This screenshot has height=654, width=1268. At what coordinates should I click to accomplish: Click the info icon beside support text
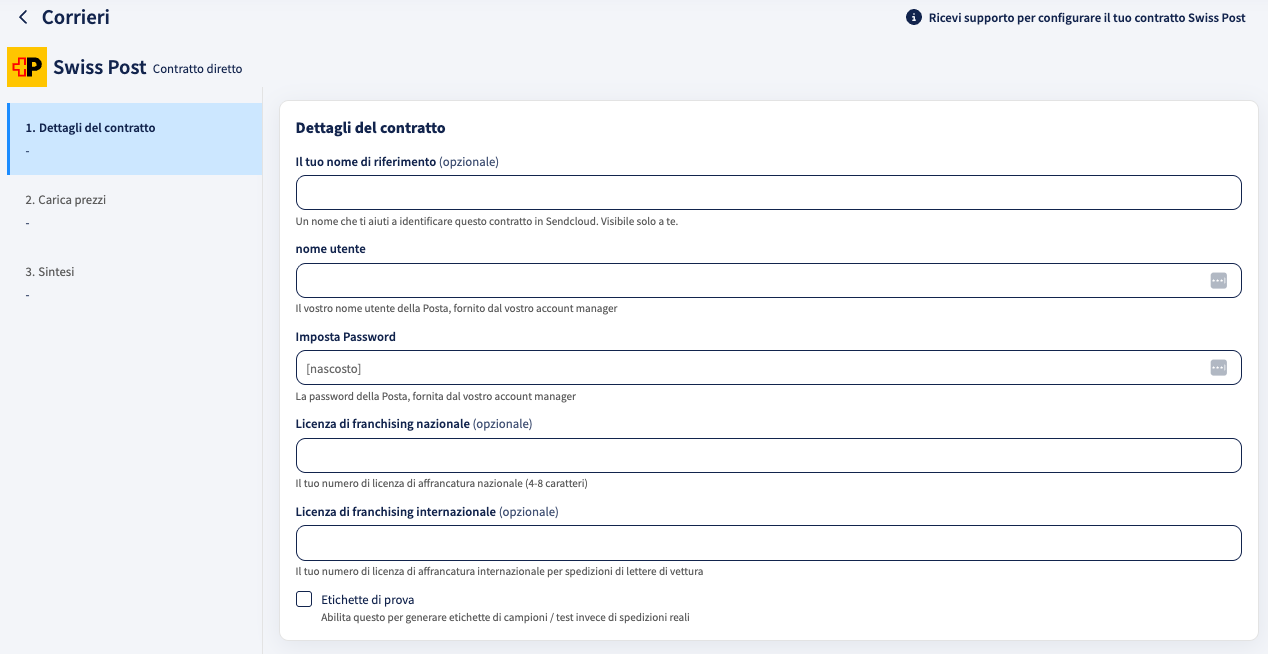coord(913,18)
